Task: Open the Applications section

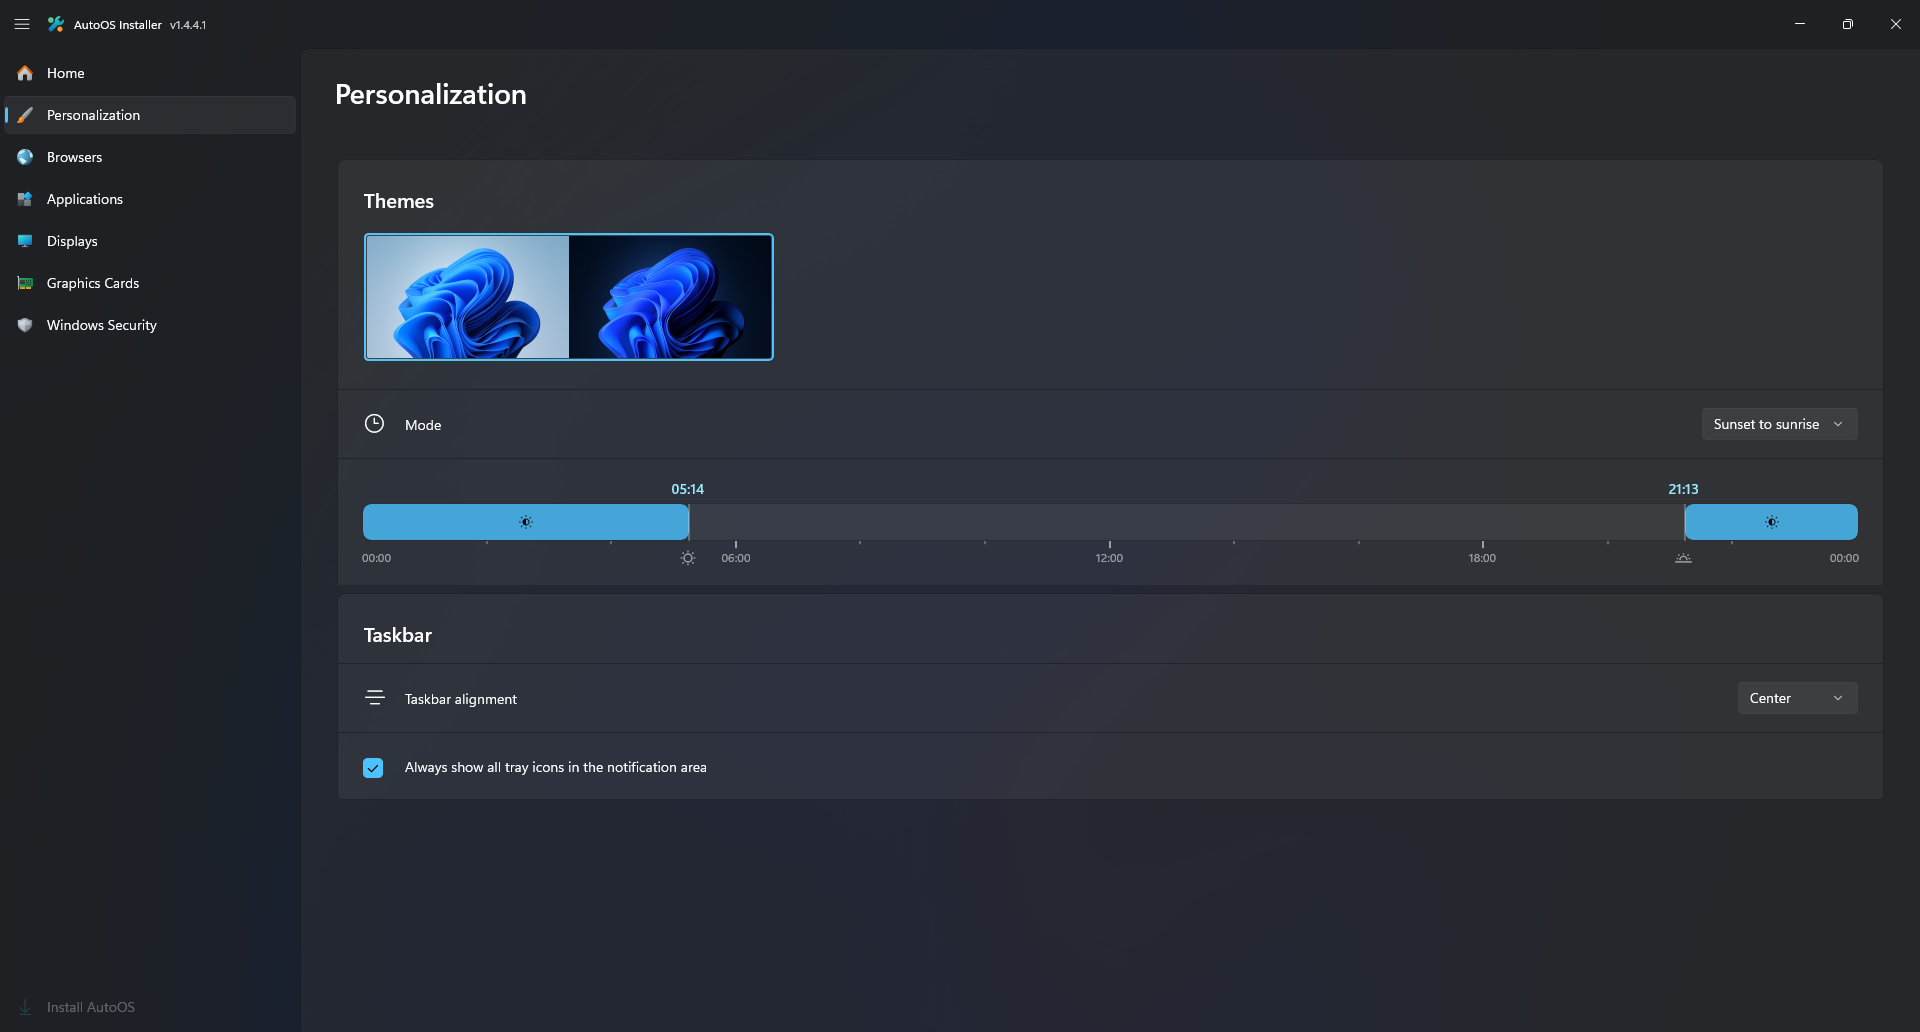Action: [150, 199]
